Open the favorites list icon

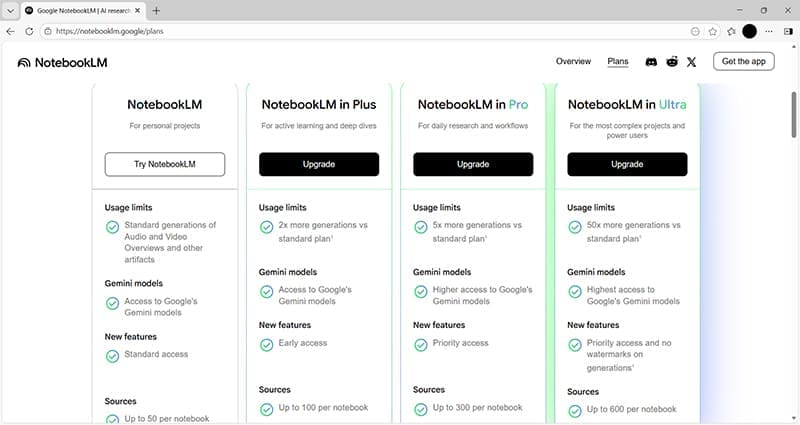click(731, 31)
